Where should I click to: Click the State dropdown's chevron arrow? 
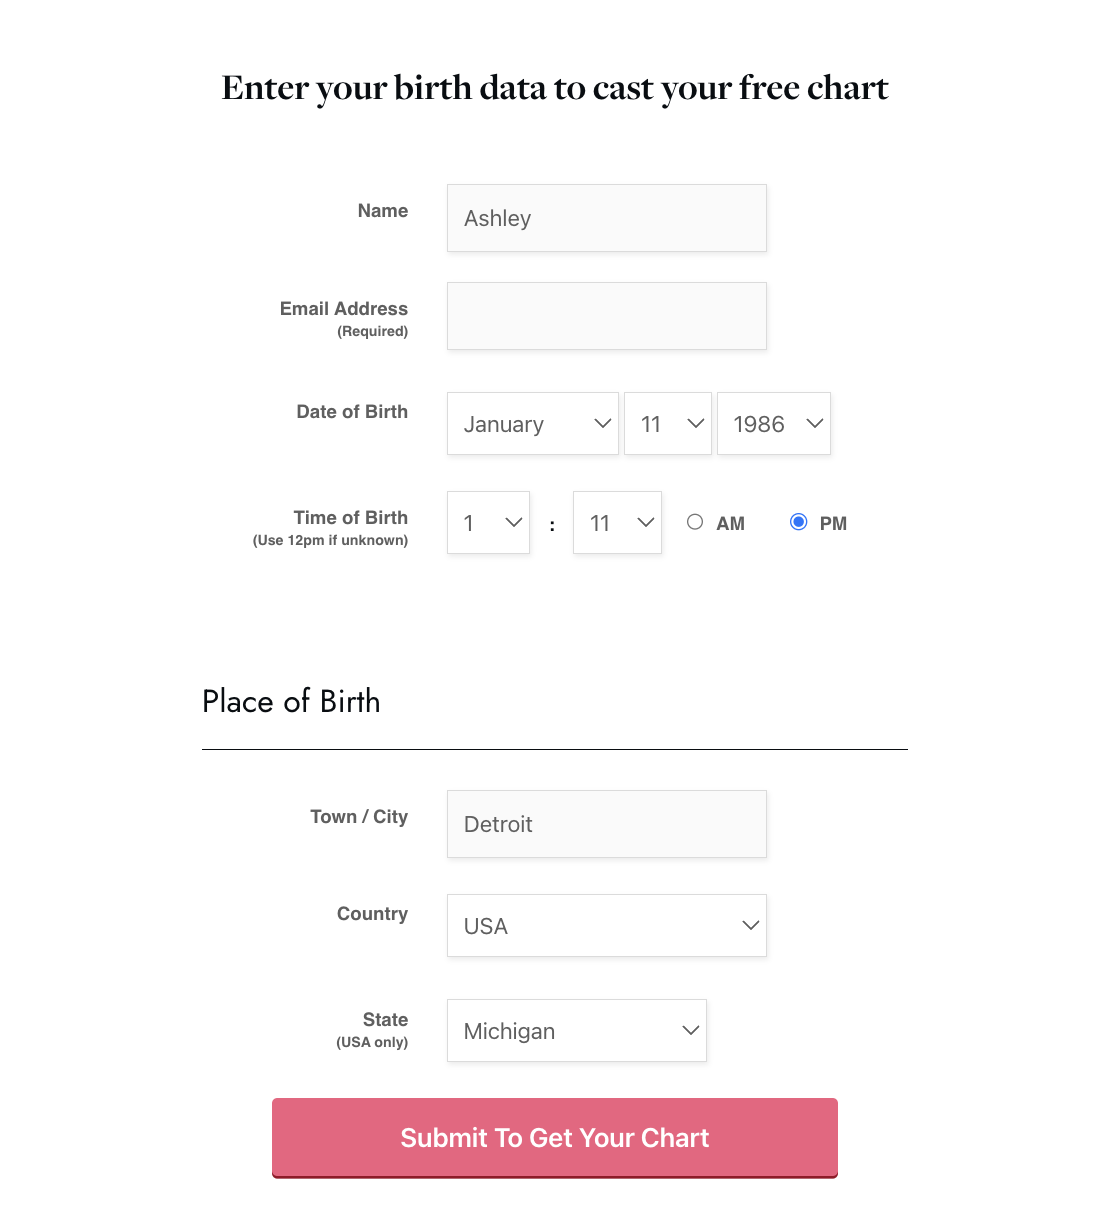689,1030
